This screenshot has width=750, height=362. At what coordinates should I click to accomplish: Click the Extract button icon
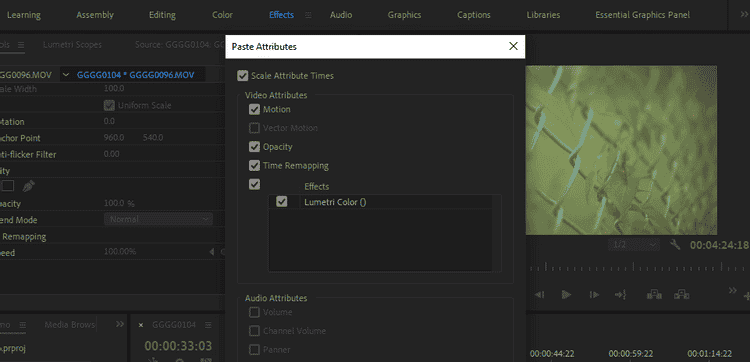(682, 295)
